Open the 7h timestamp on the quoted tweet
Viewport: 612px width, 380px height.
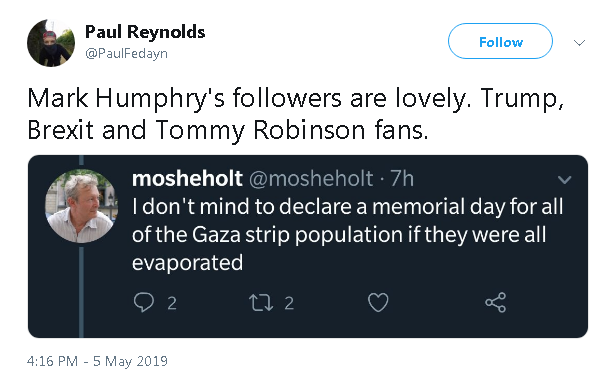[402, 179]
